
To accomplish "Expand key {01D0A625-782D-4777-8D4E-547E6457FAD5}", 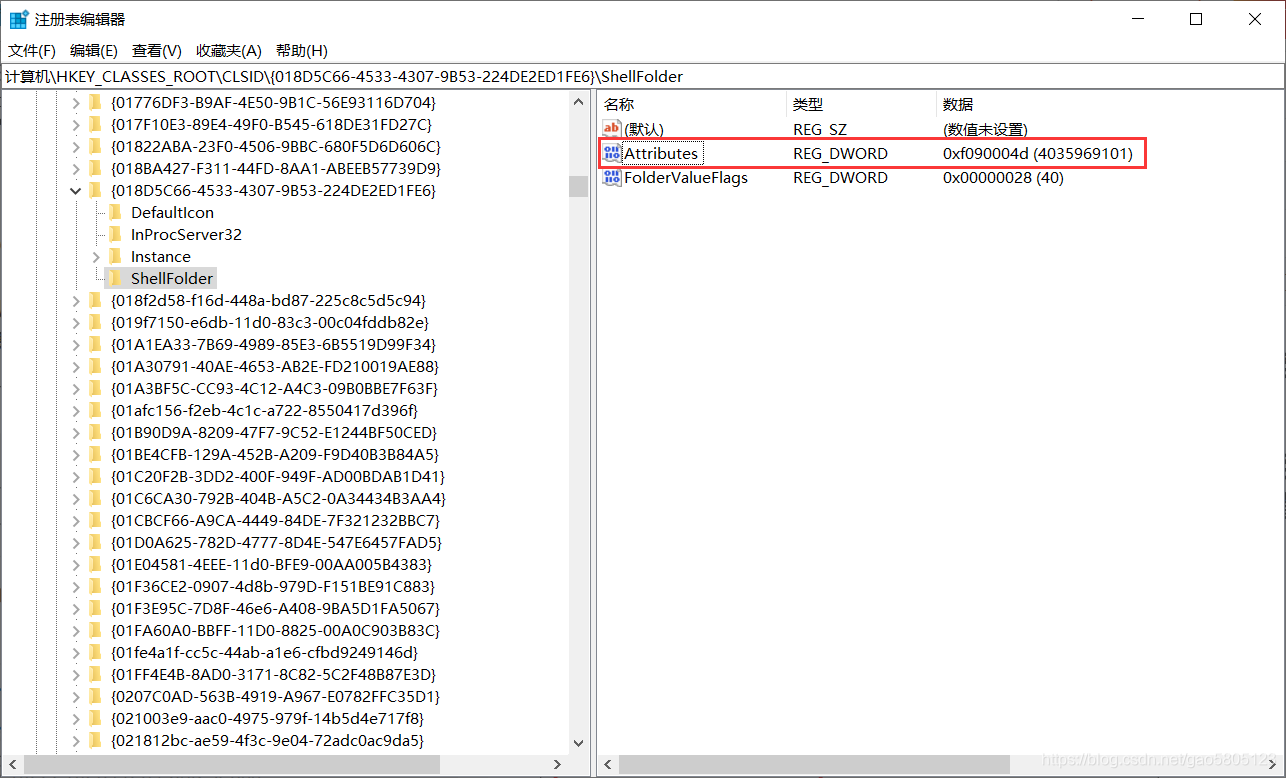I will click(x=76, y=542).
